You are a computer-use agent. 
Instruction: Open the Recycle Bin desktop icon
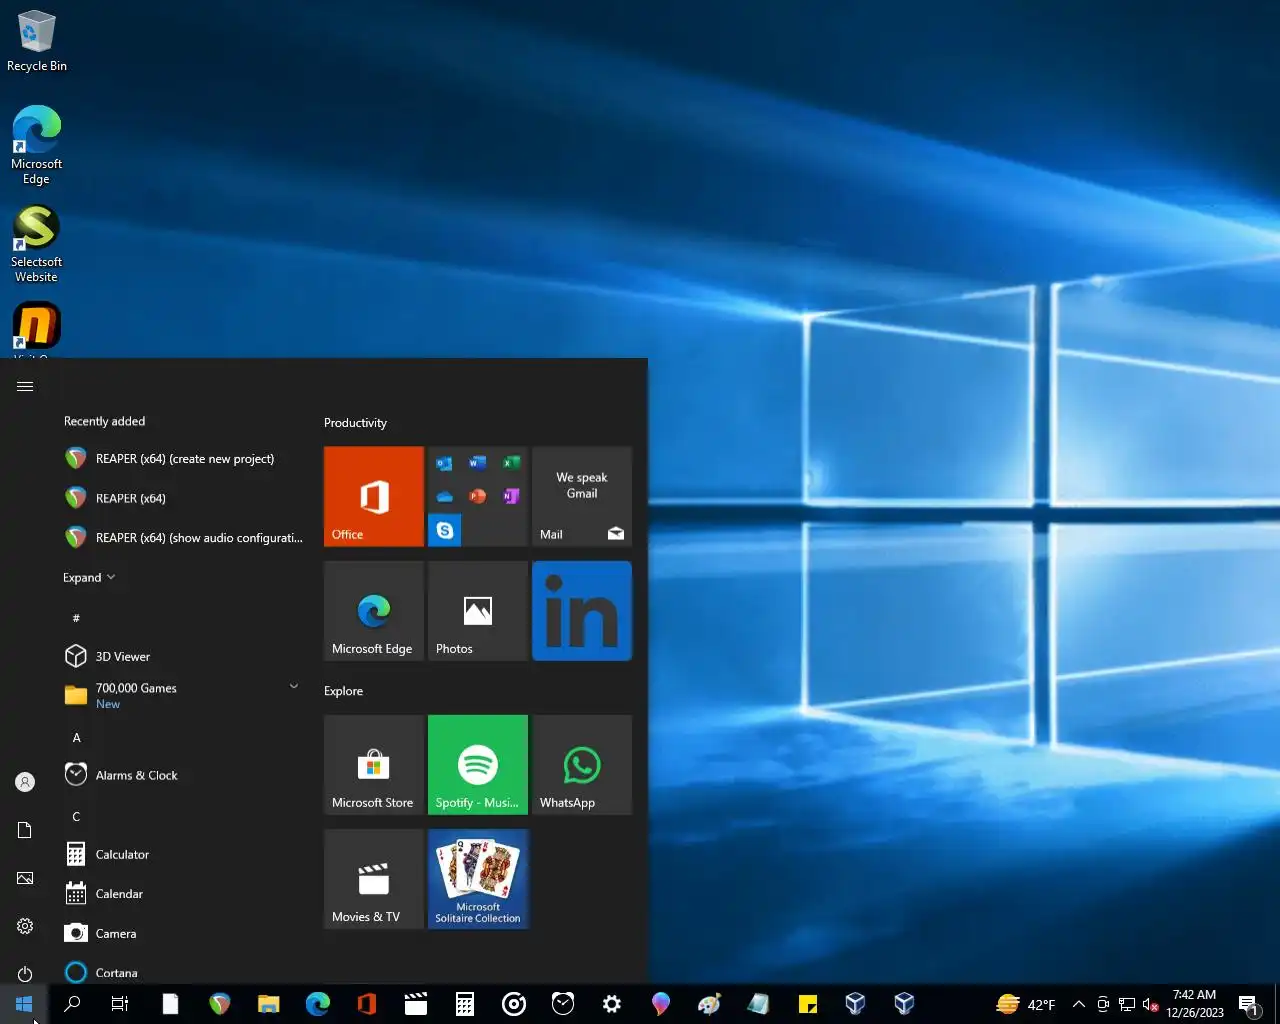(x=37, y=41)
